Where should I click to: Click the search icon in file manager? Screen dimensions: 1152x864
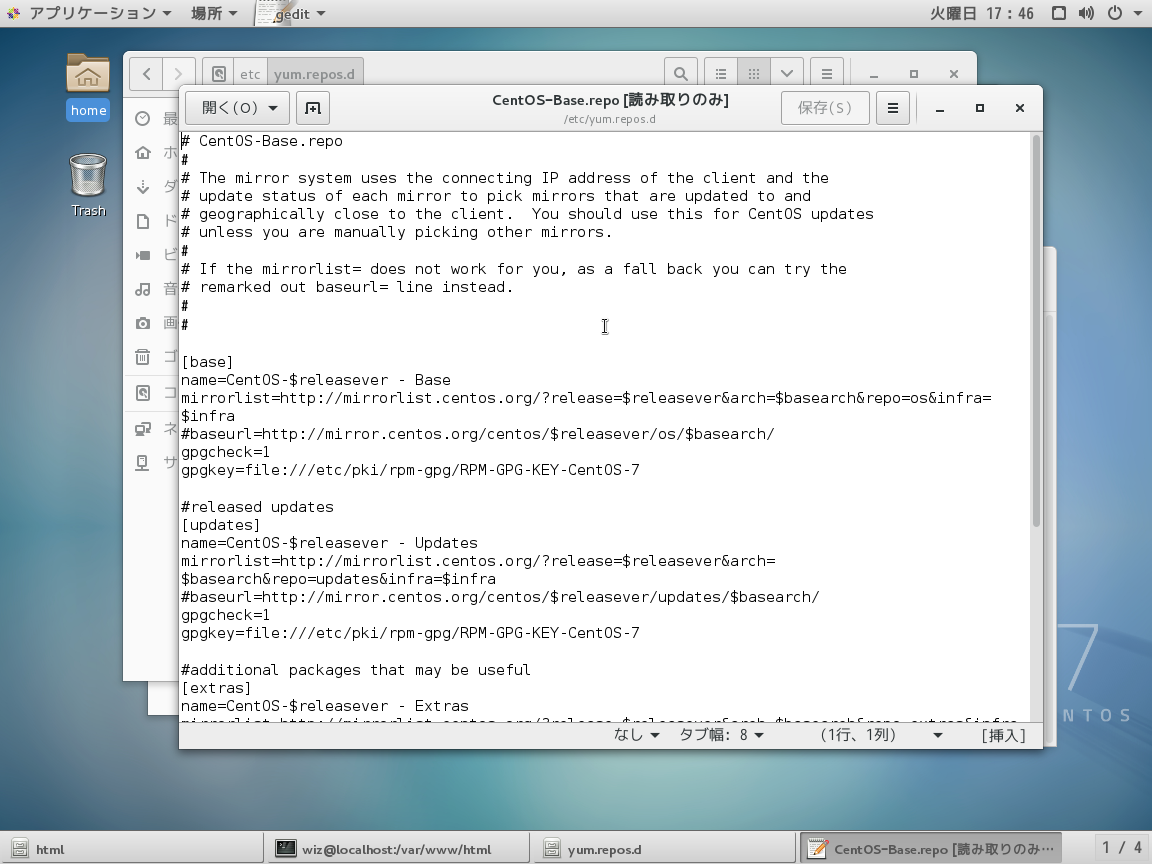680,73
